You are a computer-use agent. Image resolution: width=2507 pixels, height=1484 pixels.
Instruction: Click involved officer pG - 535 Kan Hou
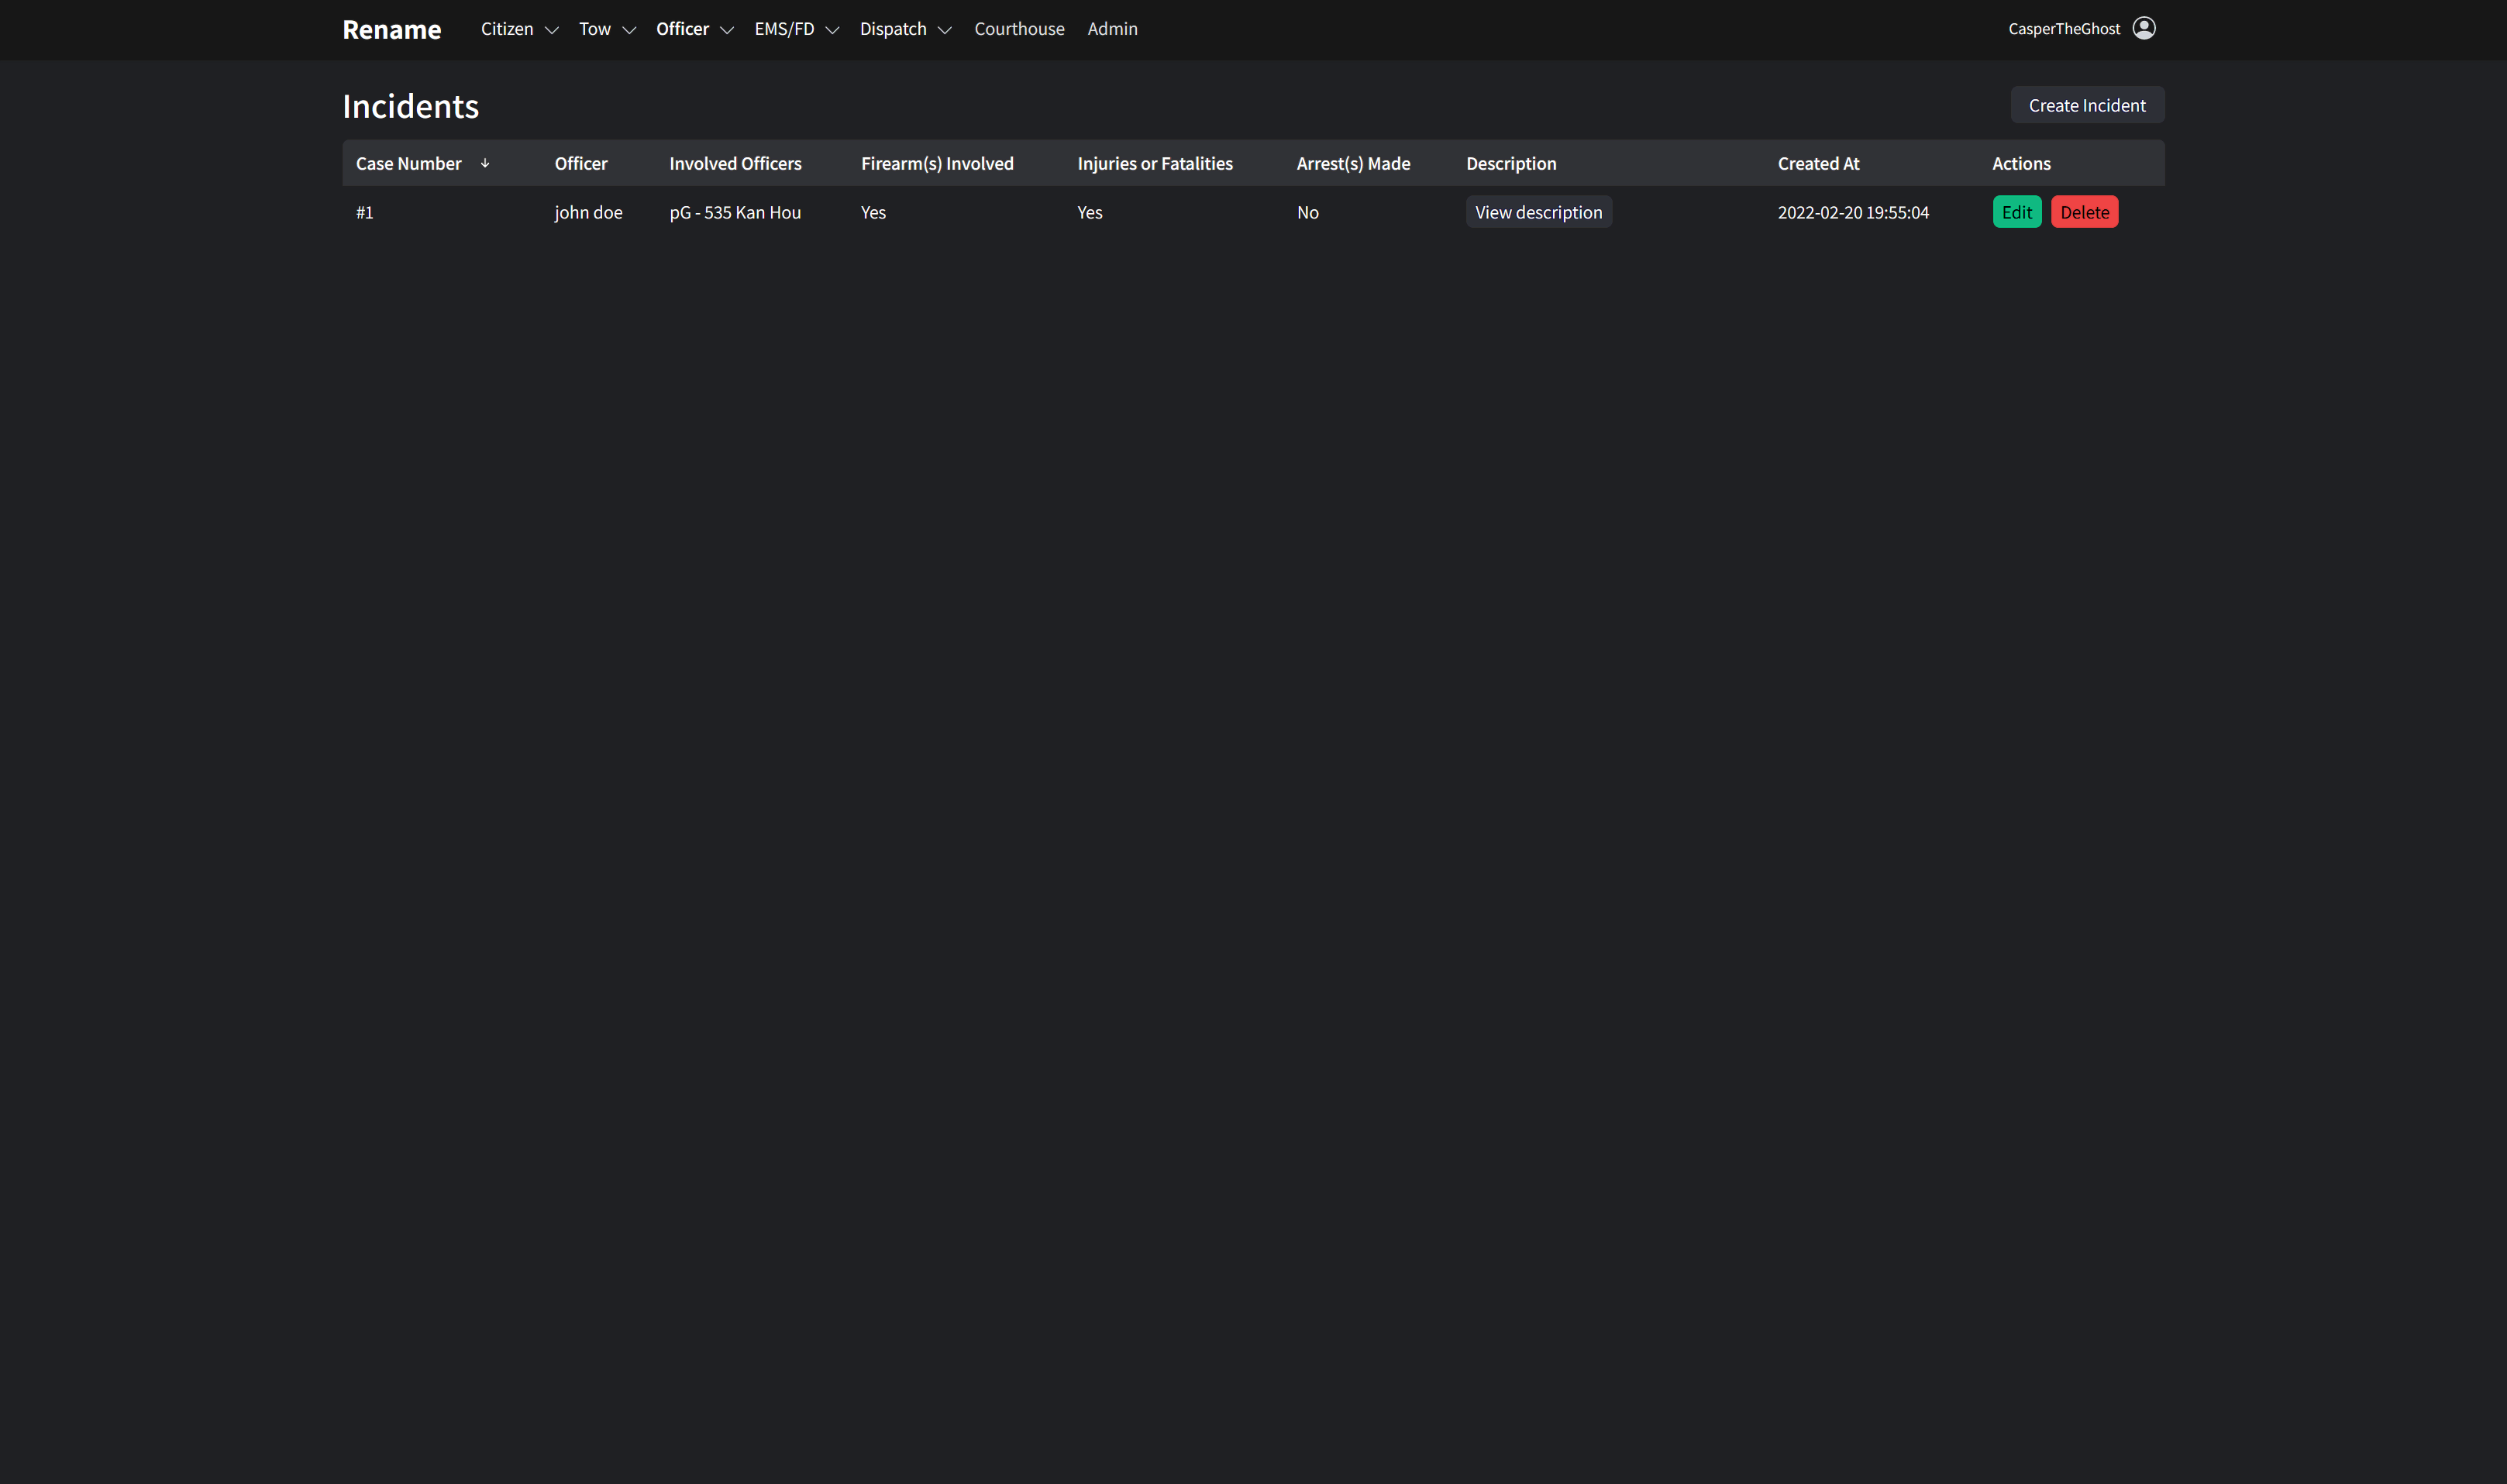[735, 212]
